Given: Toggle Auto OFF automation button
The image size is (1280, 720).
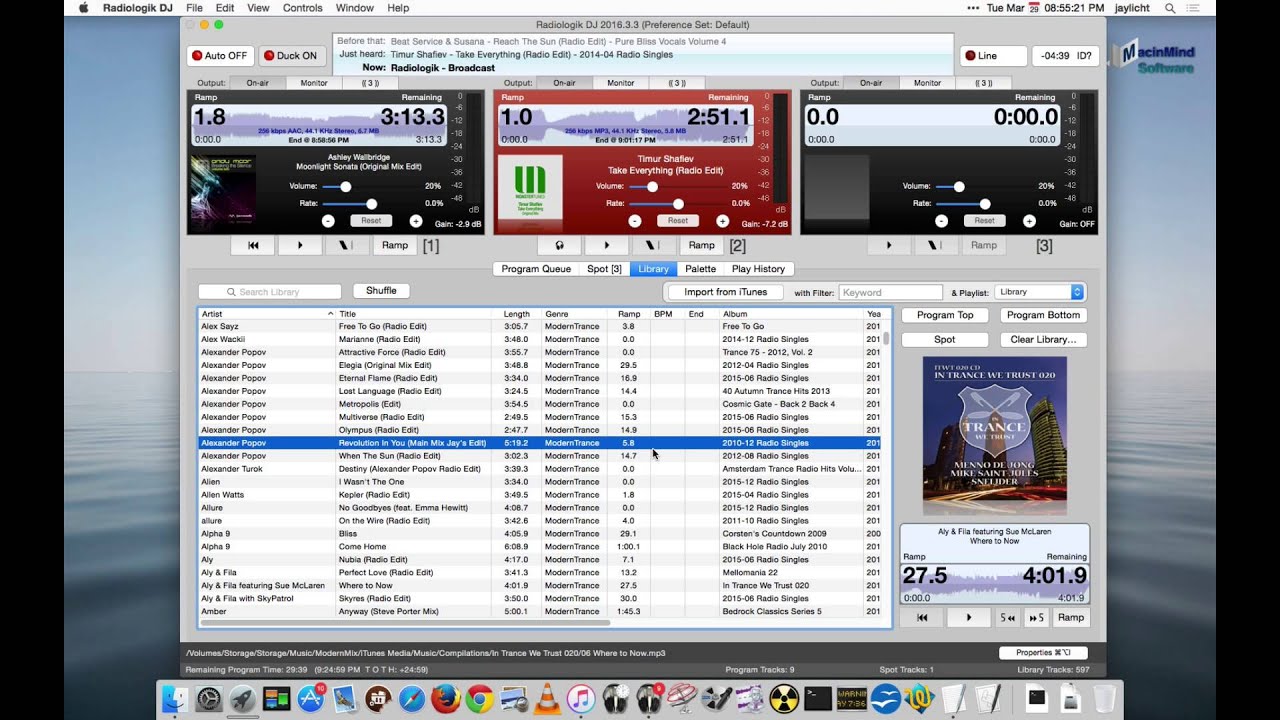Looking at the screenshot, I should tap(220, 56).
